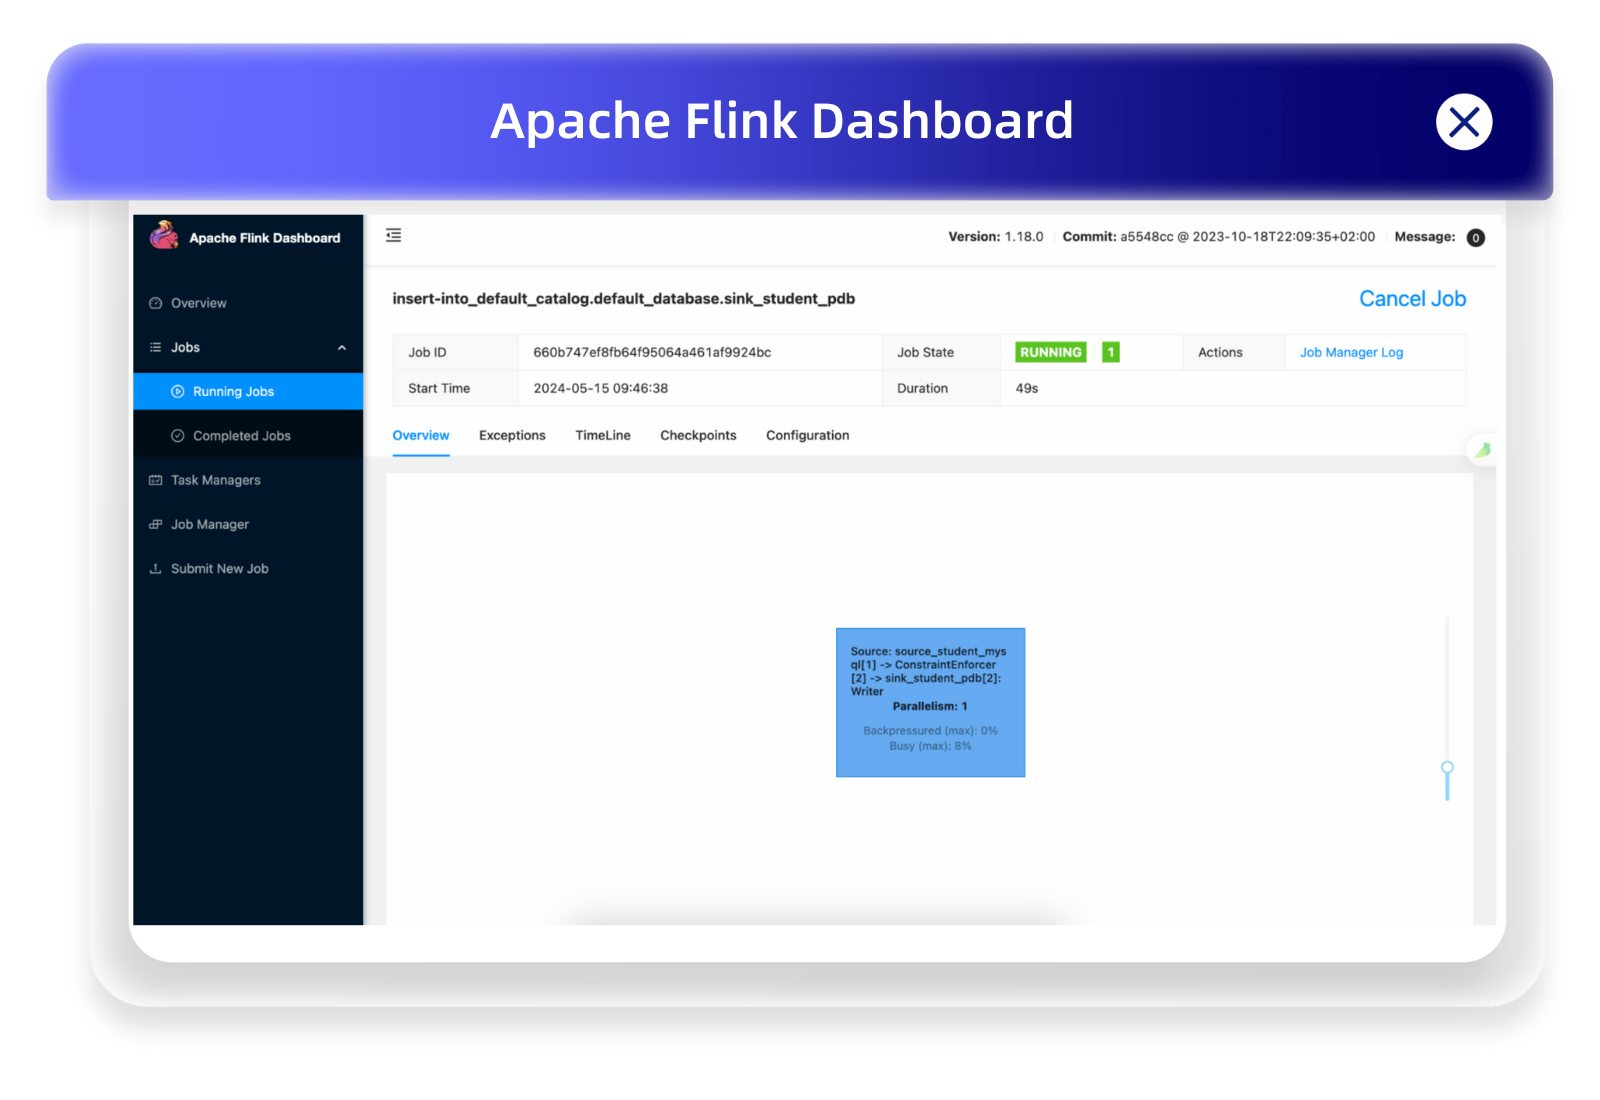The height and width of the screenshot is (1100, 1600).
Task: Click the green leaf icon at right edge
Action: coord(1483,450)
